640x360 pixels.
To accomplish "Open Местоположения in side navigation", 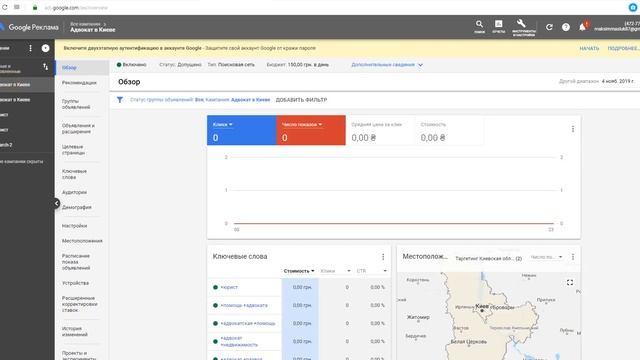I will pos(82,241).
